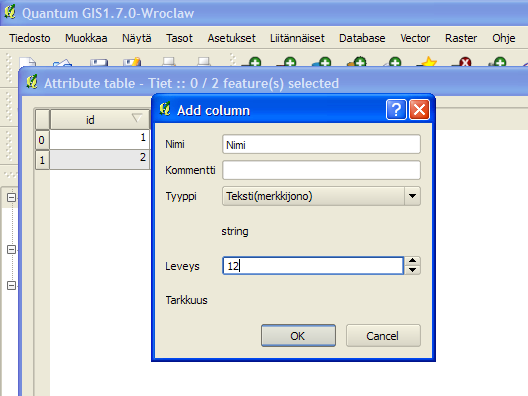This screenshot has height=396, width=528.
Task: Click the Save Project disk icon
Action: (99, 62)
